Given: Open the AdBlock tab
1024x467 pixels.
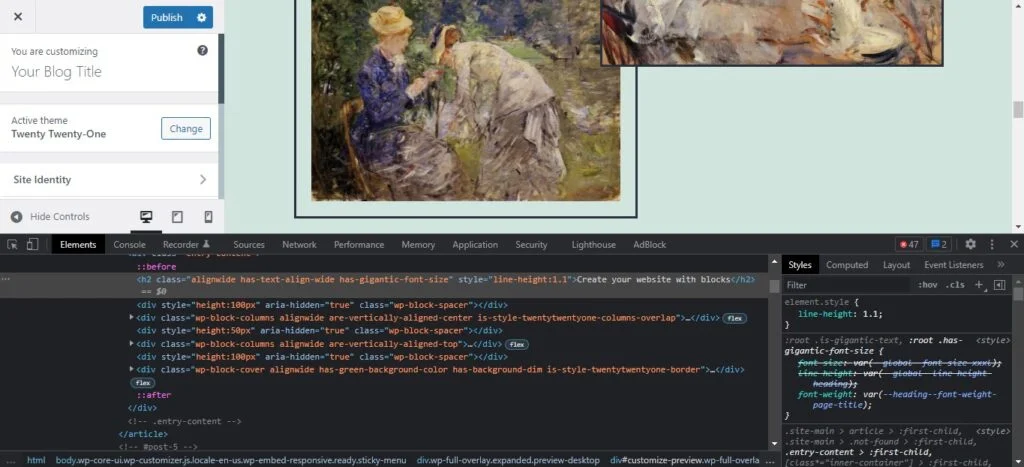Looking at the screenshot, I should click(x=650, y=244).
